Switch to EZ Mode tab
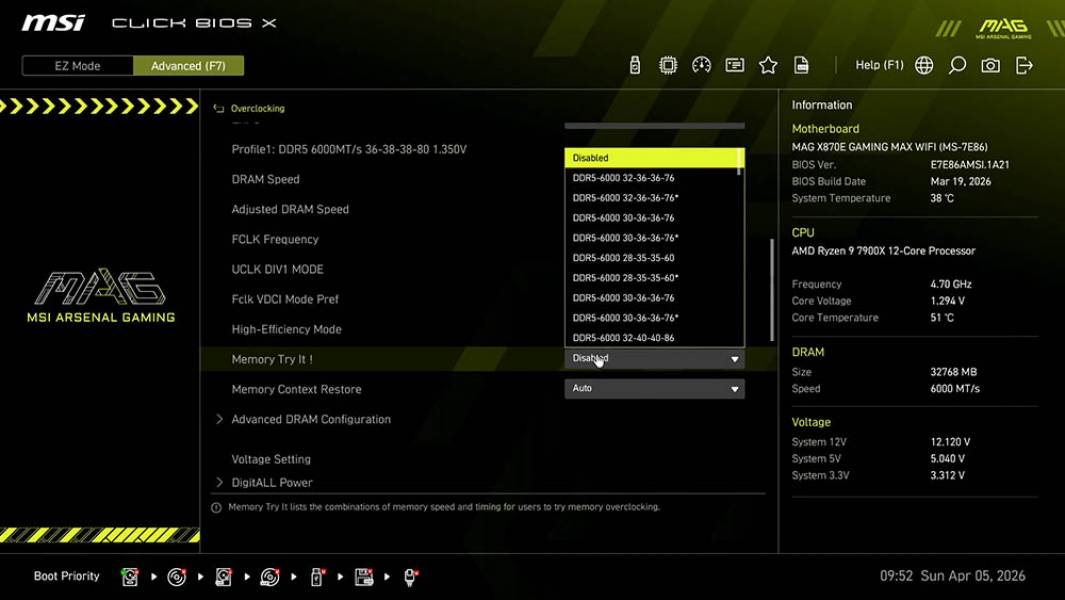This screenshot has width=1065, height=600. coord(76,65)
